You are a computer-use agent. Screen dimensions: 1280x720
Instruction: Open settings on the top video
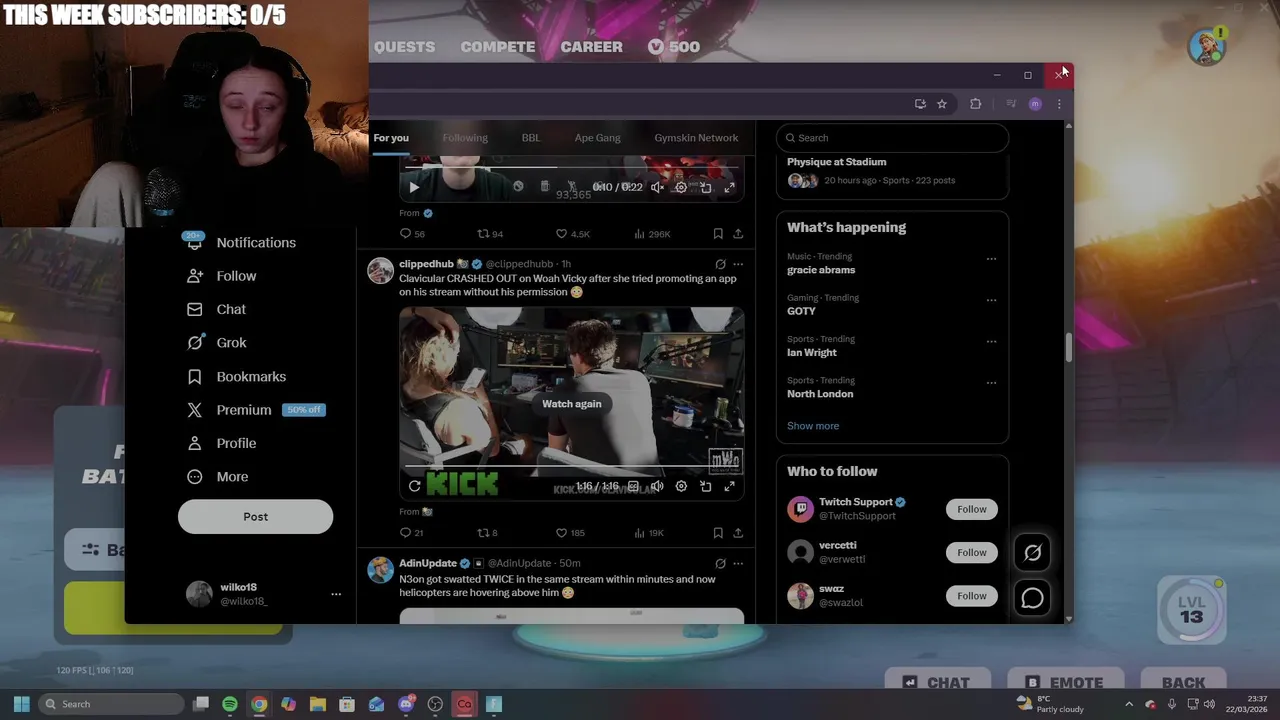click(681, 187)
